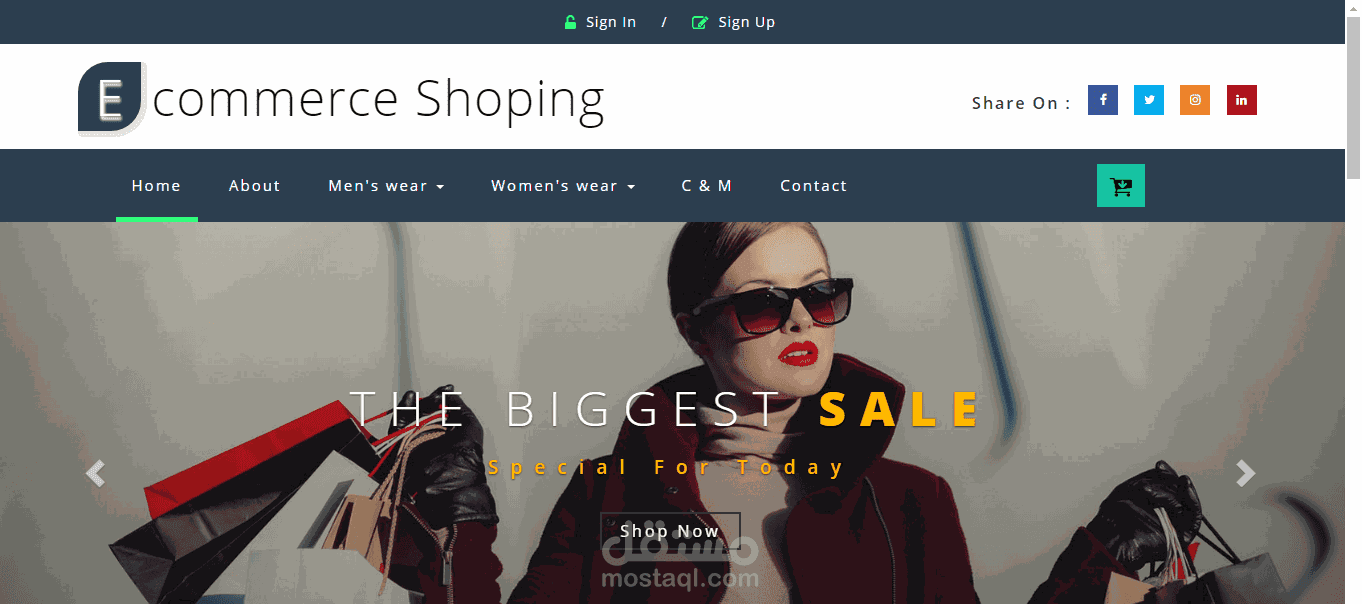Click the Twitter share icon
This screenshot has height=604, width=1362.
pyautogui.click(x=1149, y=100)
